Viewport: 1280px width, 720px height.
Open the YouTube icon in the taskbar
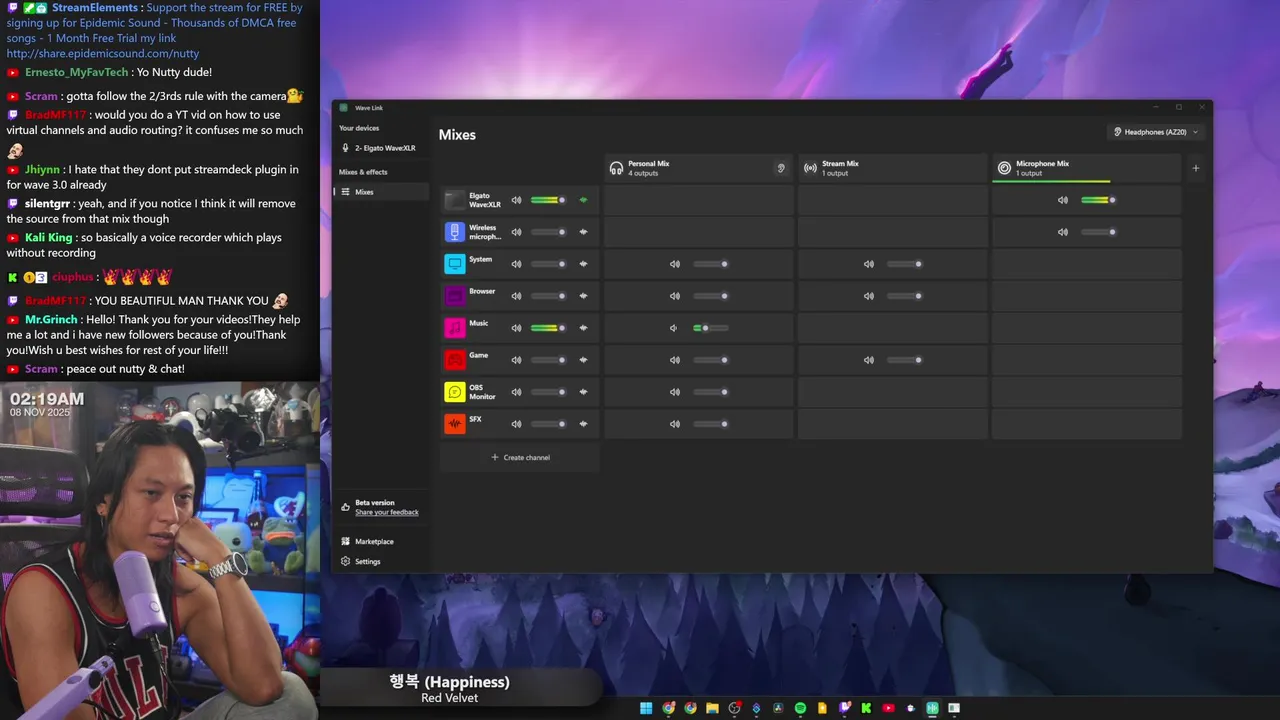(x=888, y=708)
